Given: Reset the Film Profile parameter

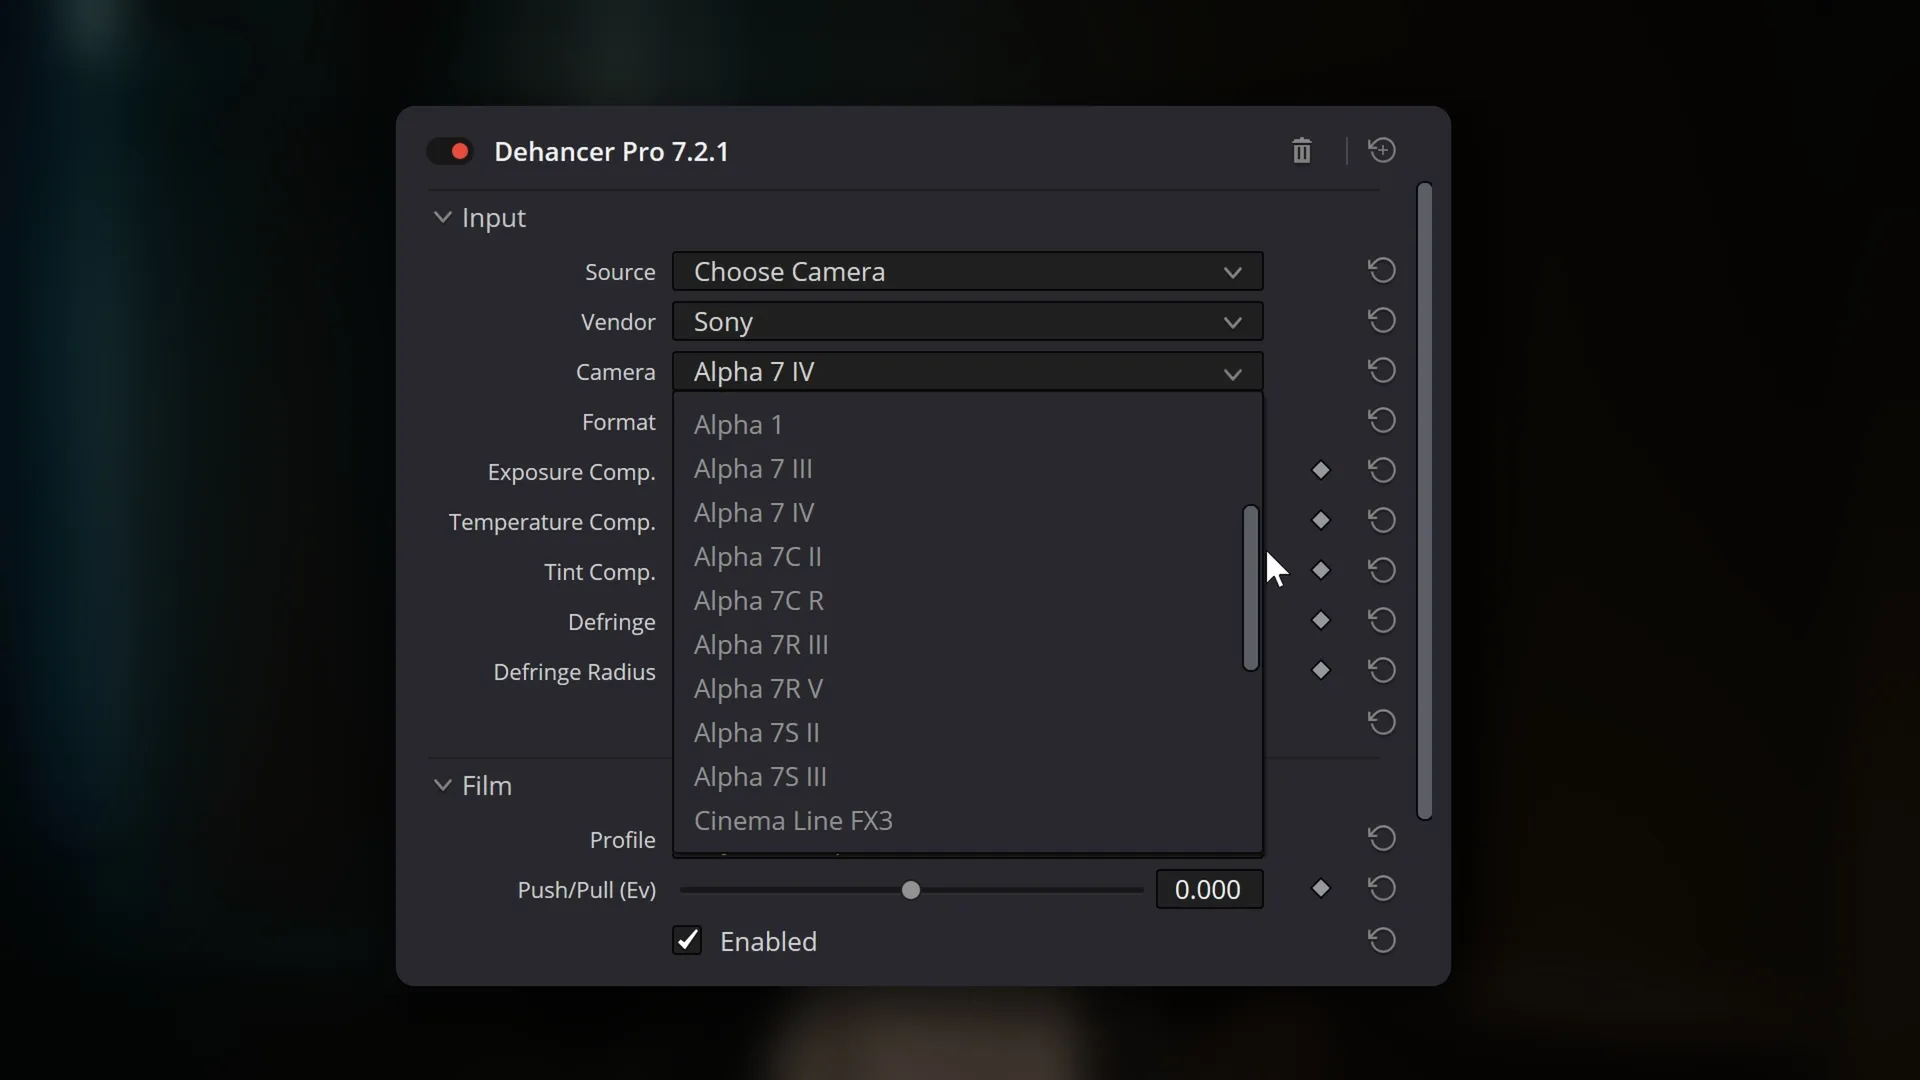Looking at the screenshot, I should tap(1382, 839).
